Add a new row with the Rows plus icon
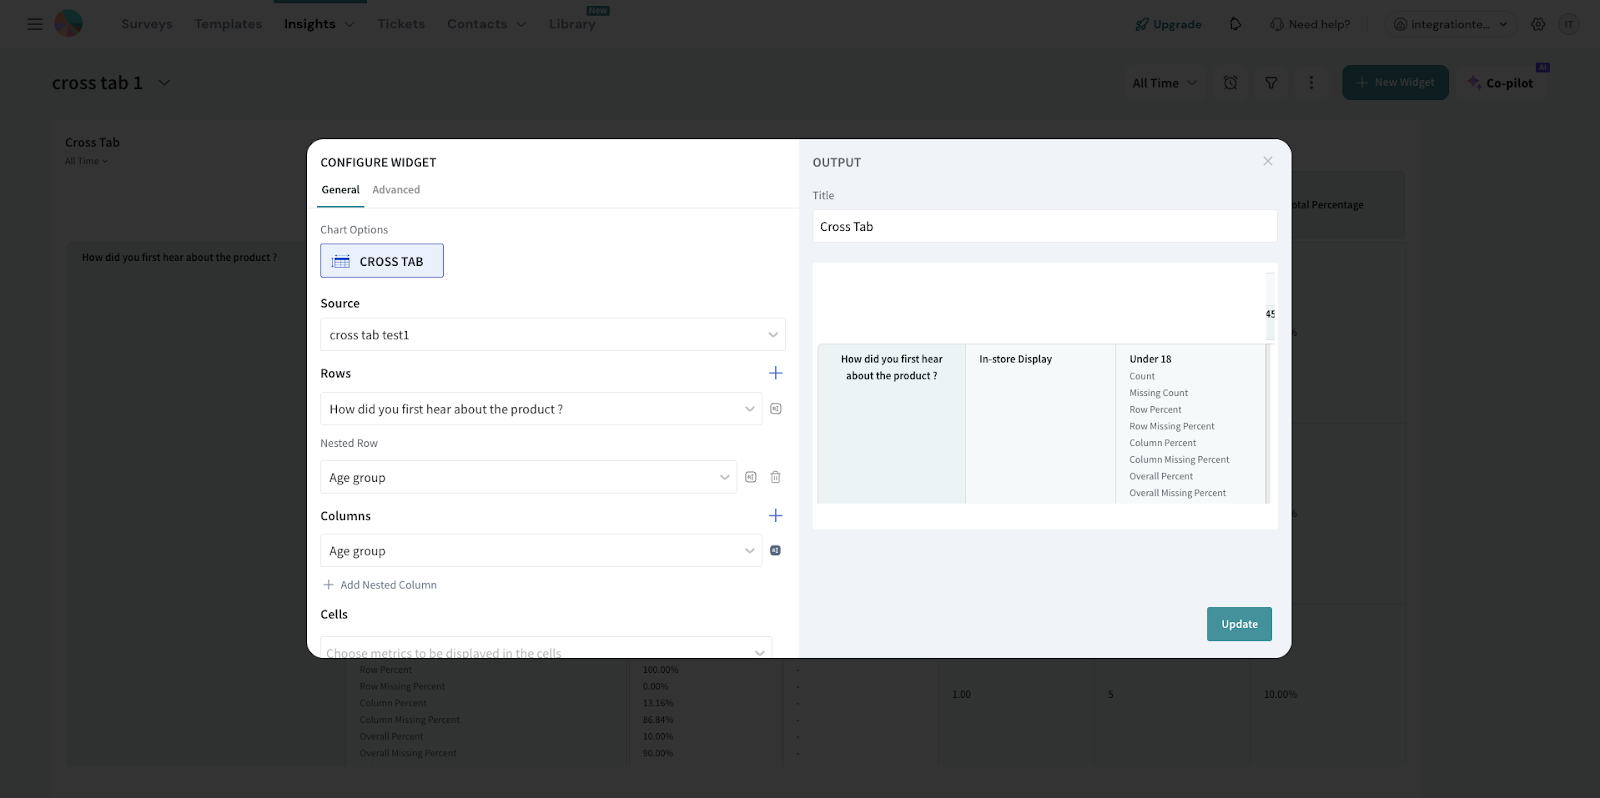Viewport: 1600px width, 798px height. coord(775,373)
